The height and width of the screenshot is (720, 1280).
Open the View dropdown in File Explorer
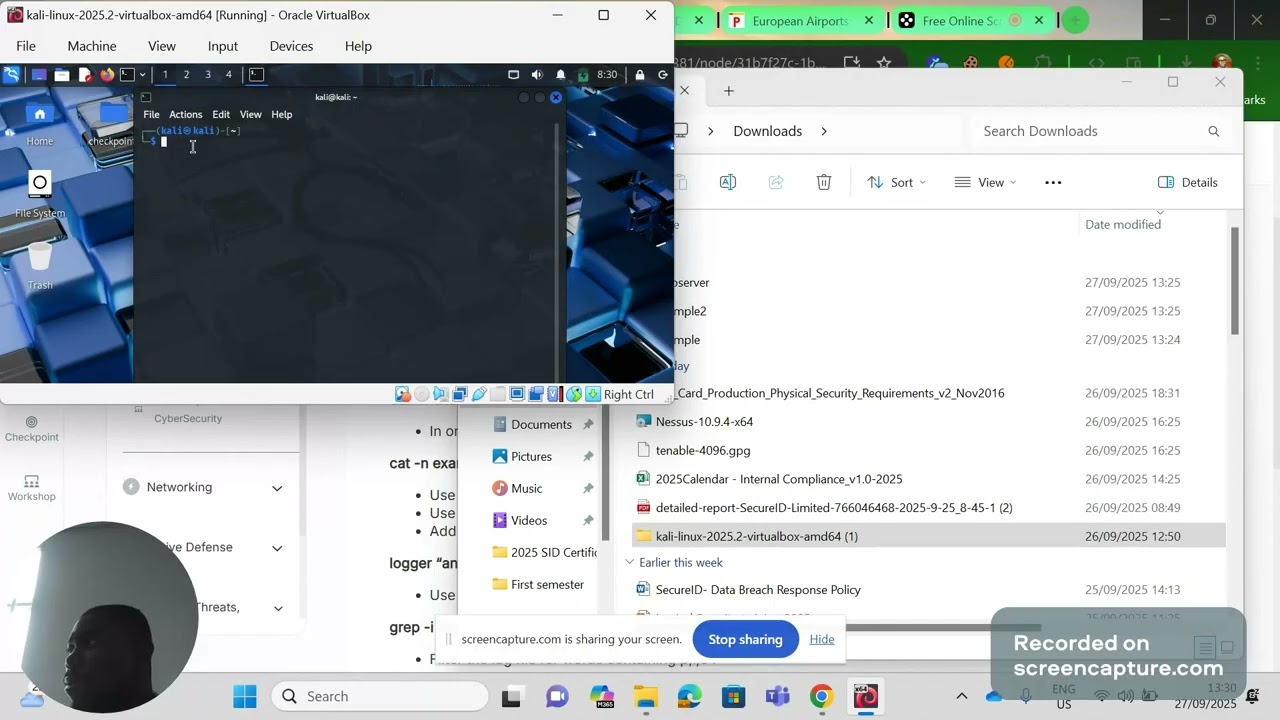pyautogui.click(x=985, y=182)
